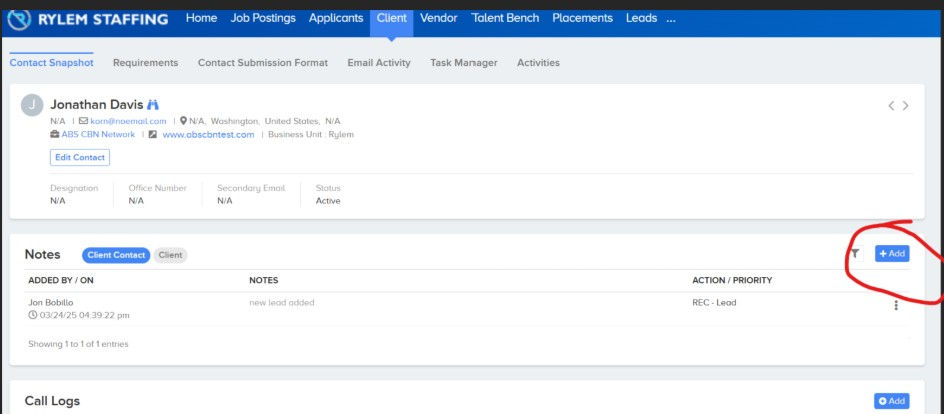Open the Talent Bench menu
This screenshot has height=414, width=944.
pyautogui.click(x=505, y=18)
